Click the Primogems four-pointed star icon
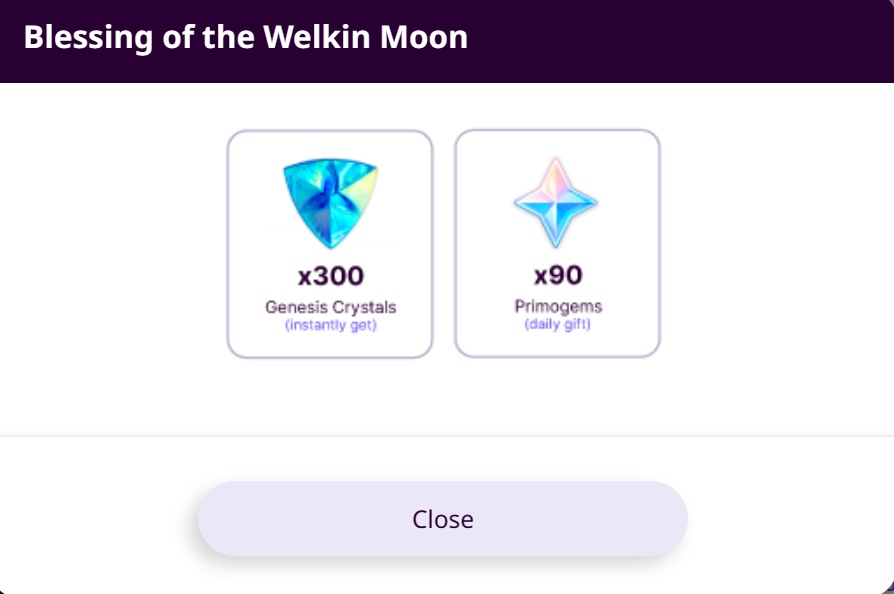The image size is (894, 594). [x=556, y=202]
